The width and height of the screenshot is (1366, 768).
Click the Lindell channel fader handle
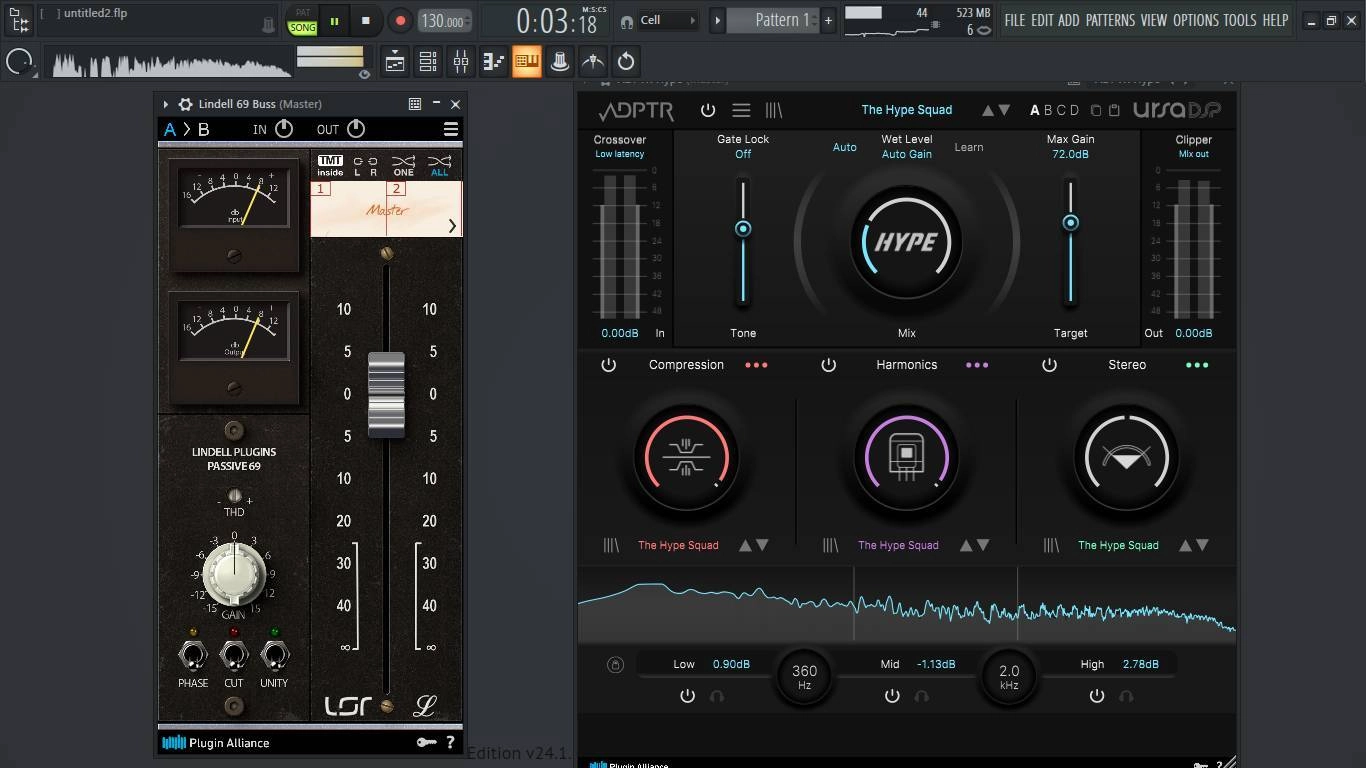(x=386, y=394)
